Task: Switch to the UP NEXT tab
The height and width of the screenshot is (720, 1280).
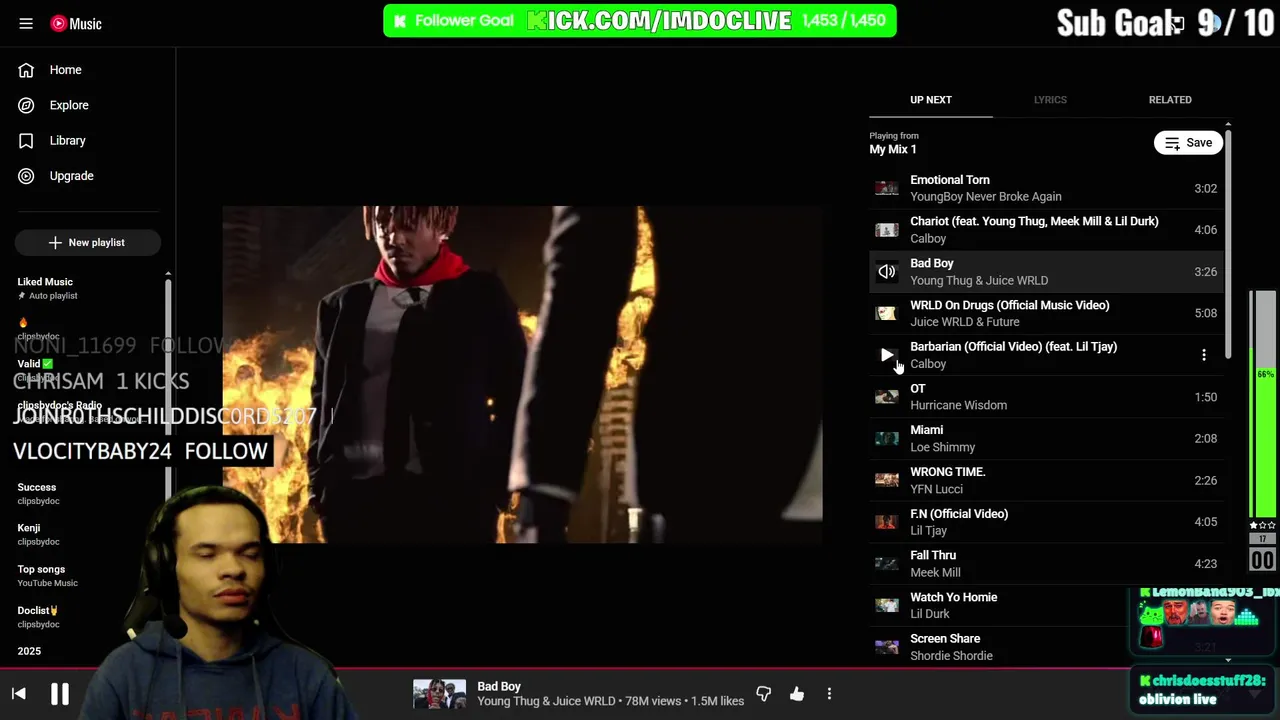Action: click(x=931, y=100)
